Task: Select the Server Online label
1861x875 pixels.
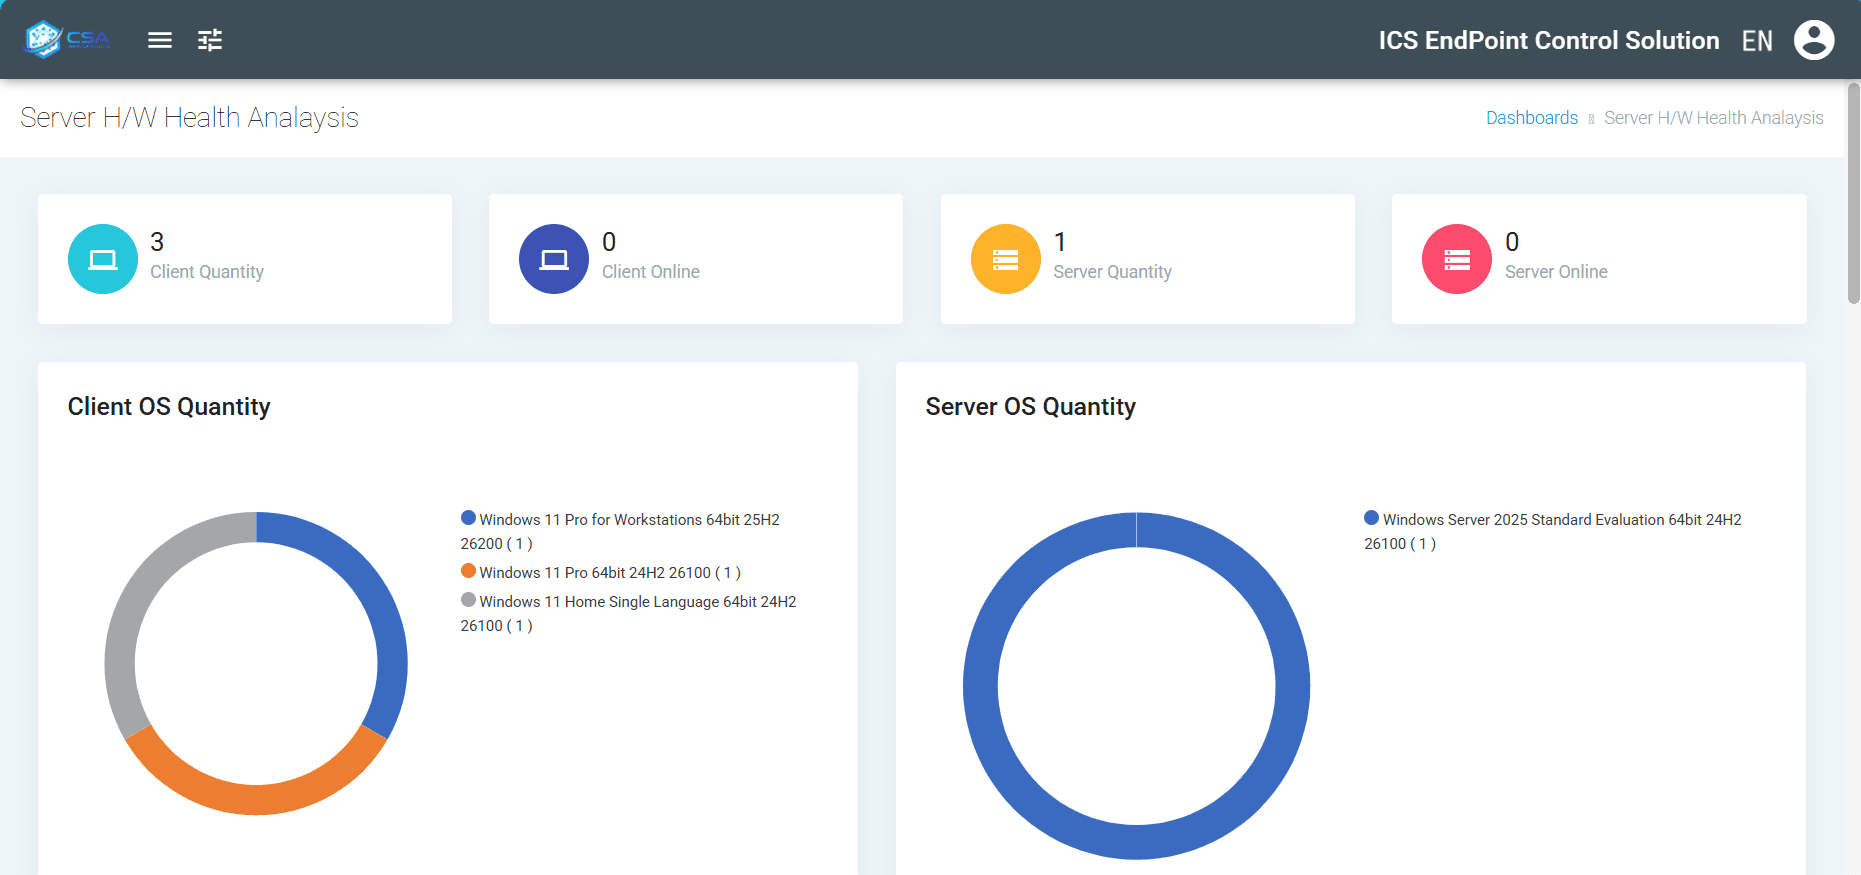Action: point(1556,272)
